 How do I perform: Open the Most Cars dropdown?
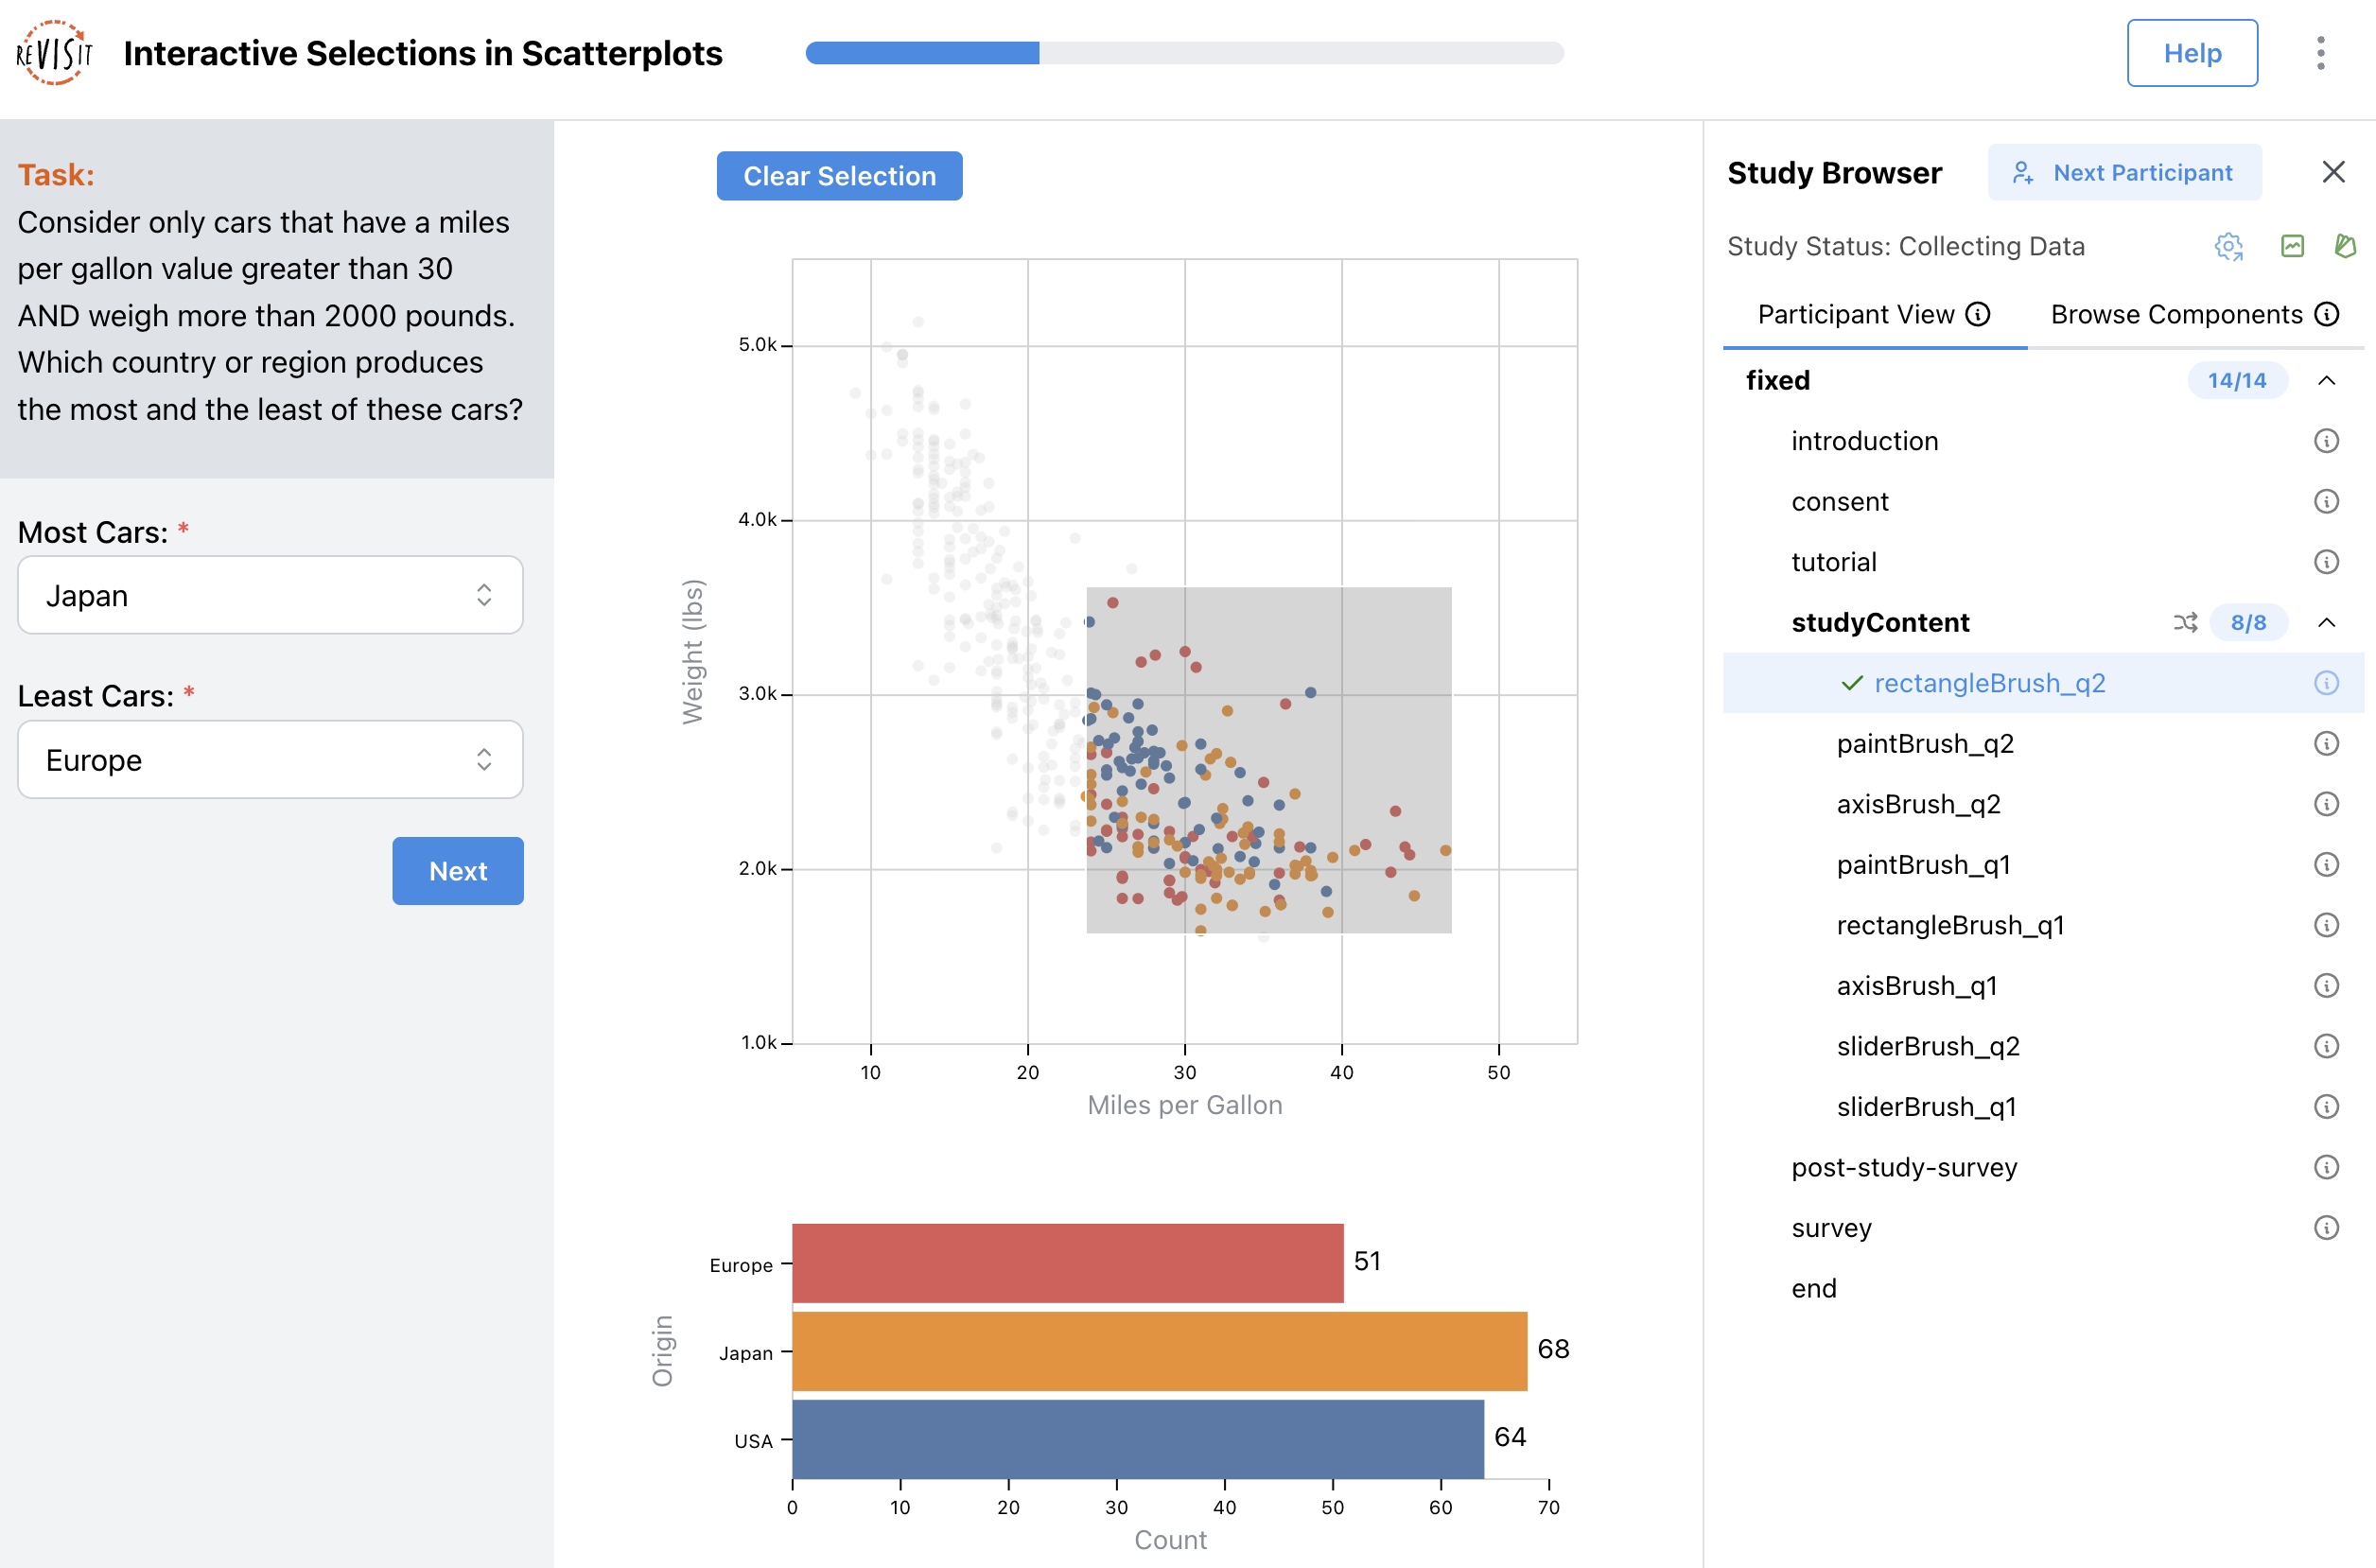coord(270,595)
